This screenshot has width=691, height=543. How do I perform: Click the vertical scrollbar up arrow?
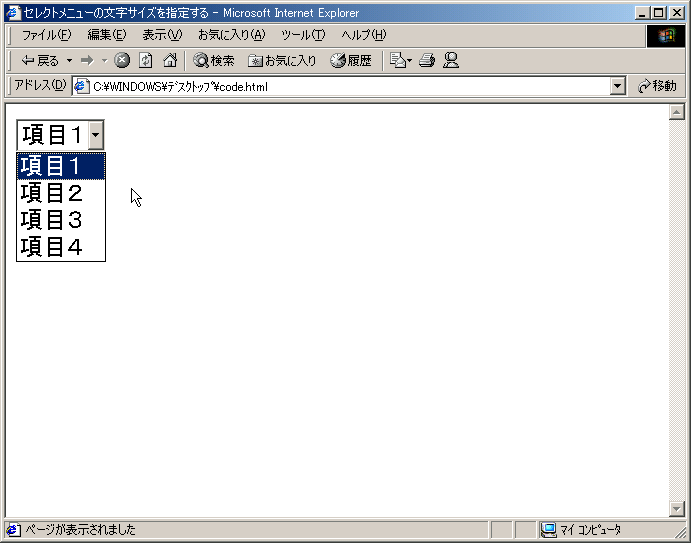(676, 112)
